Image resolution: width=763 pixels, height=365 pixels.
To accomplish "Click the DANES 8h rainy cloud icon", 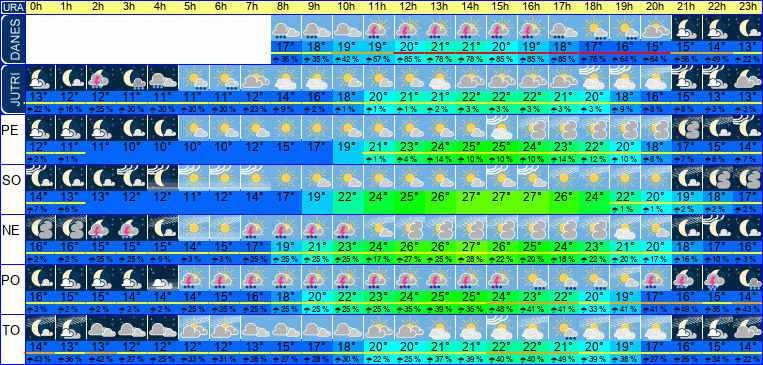I will [286, 28].
